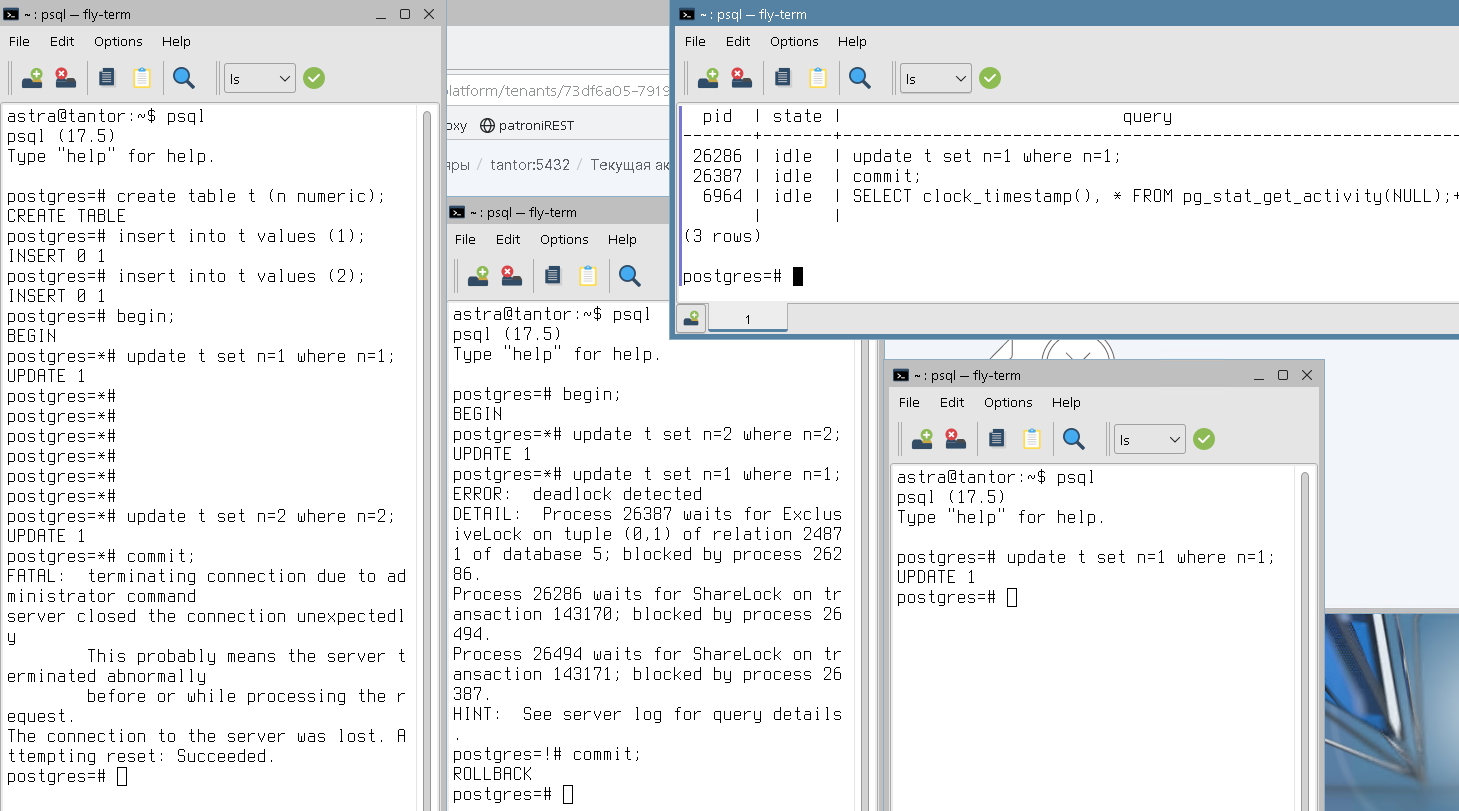This screenshot has width=1459, height=811.
Task: Click paste icon in the bottom-right terminal toolbar
Action: [x=1032, y=439]
